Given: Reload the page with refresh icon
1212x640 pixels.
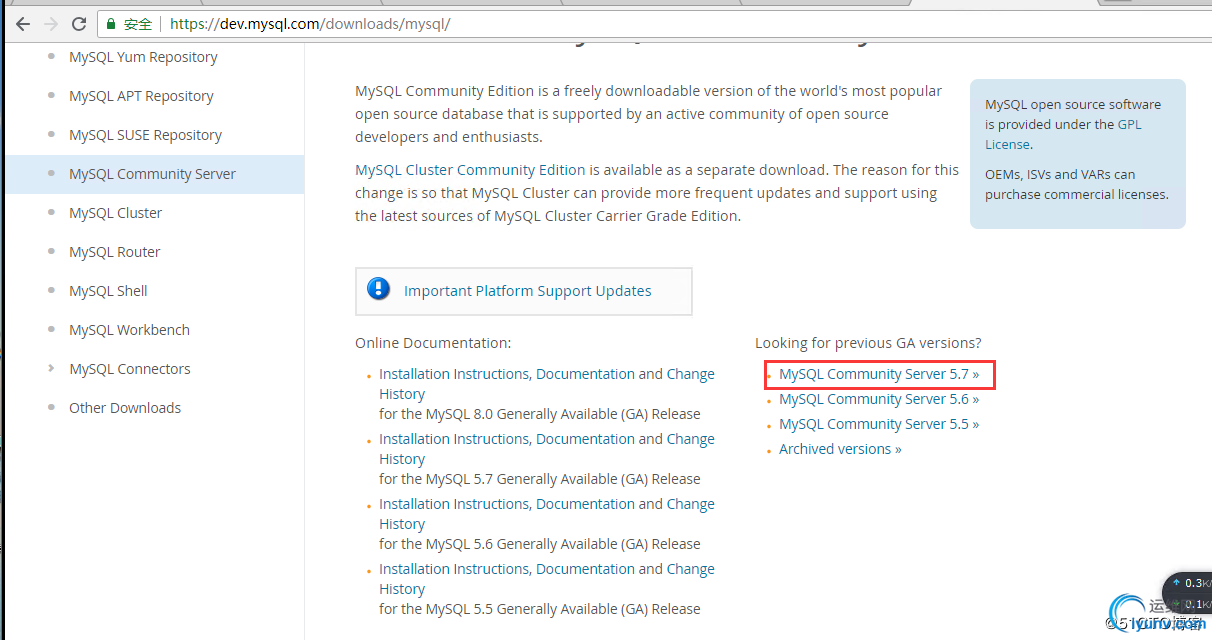Looking at the screenshot, I should pos(79,24).
